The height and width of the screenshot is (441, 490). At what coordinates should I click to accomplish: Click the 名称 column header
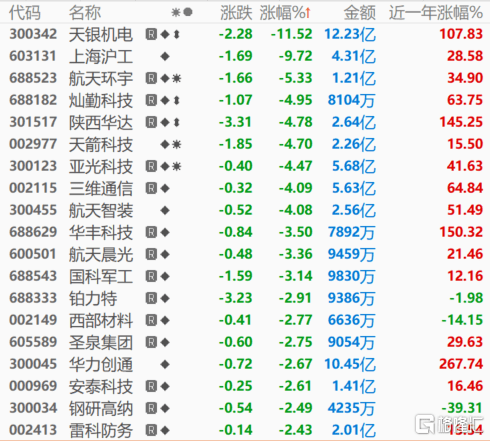coord(85,13)
